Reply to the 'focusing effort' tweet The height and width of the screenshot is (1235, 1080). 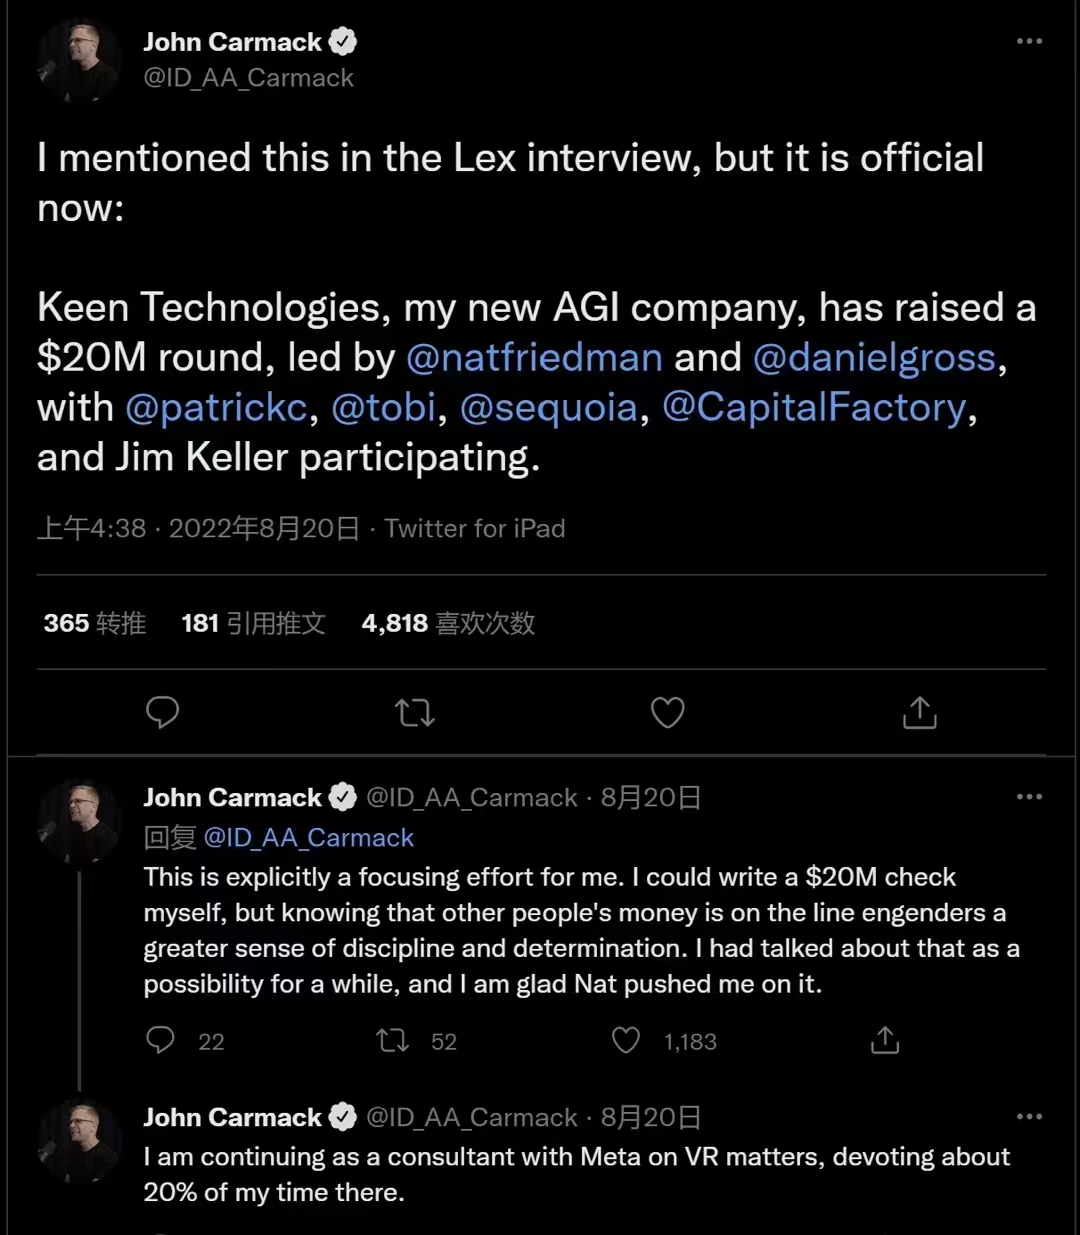(161, 1041)
